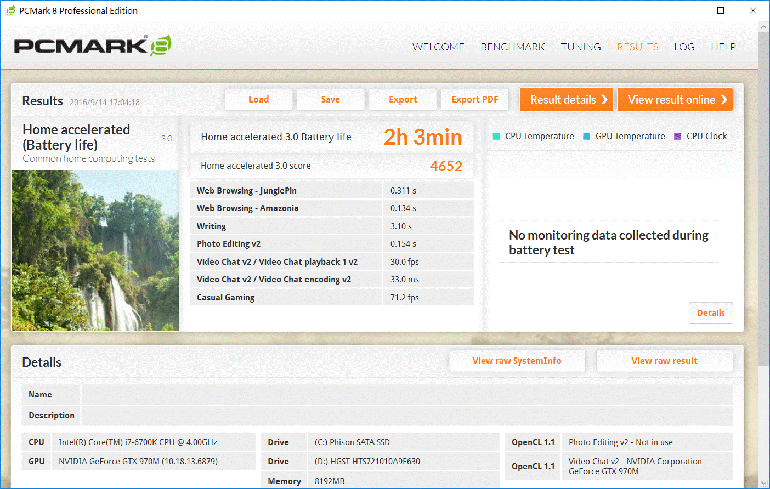The image size is (770, 489).
Task: Click the Details button in monitoring panel
Action: pyautogui.click(x=711, y=313)
